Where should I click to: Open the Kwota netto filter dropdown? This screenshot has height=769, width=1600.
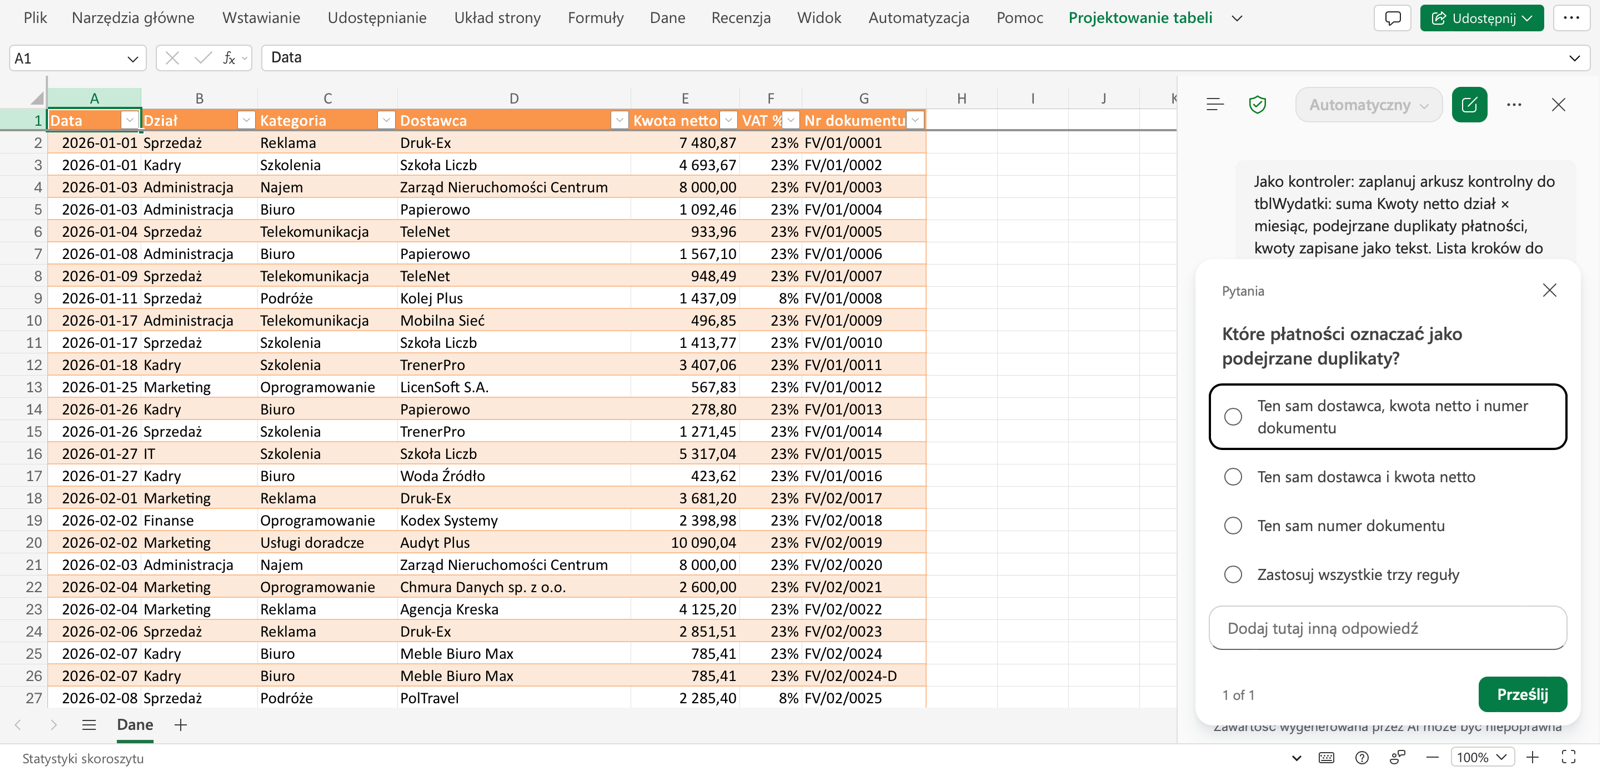(728, 120)
